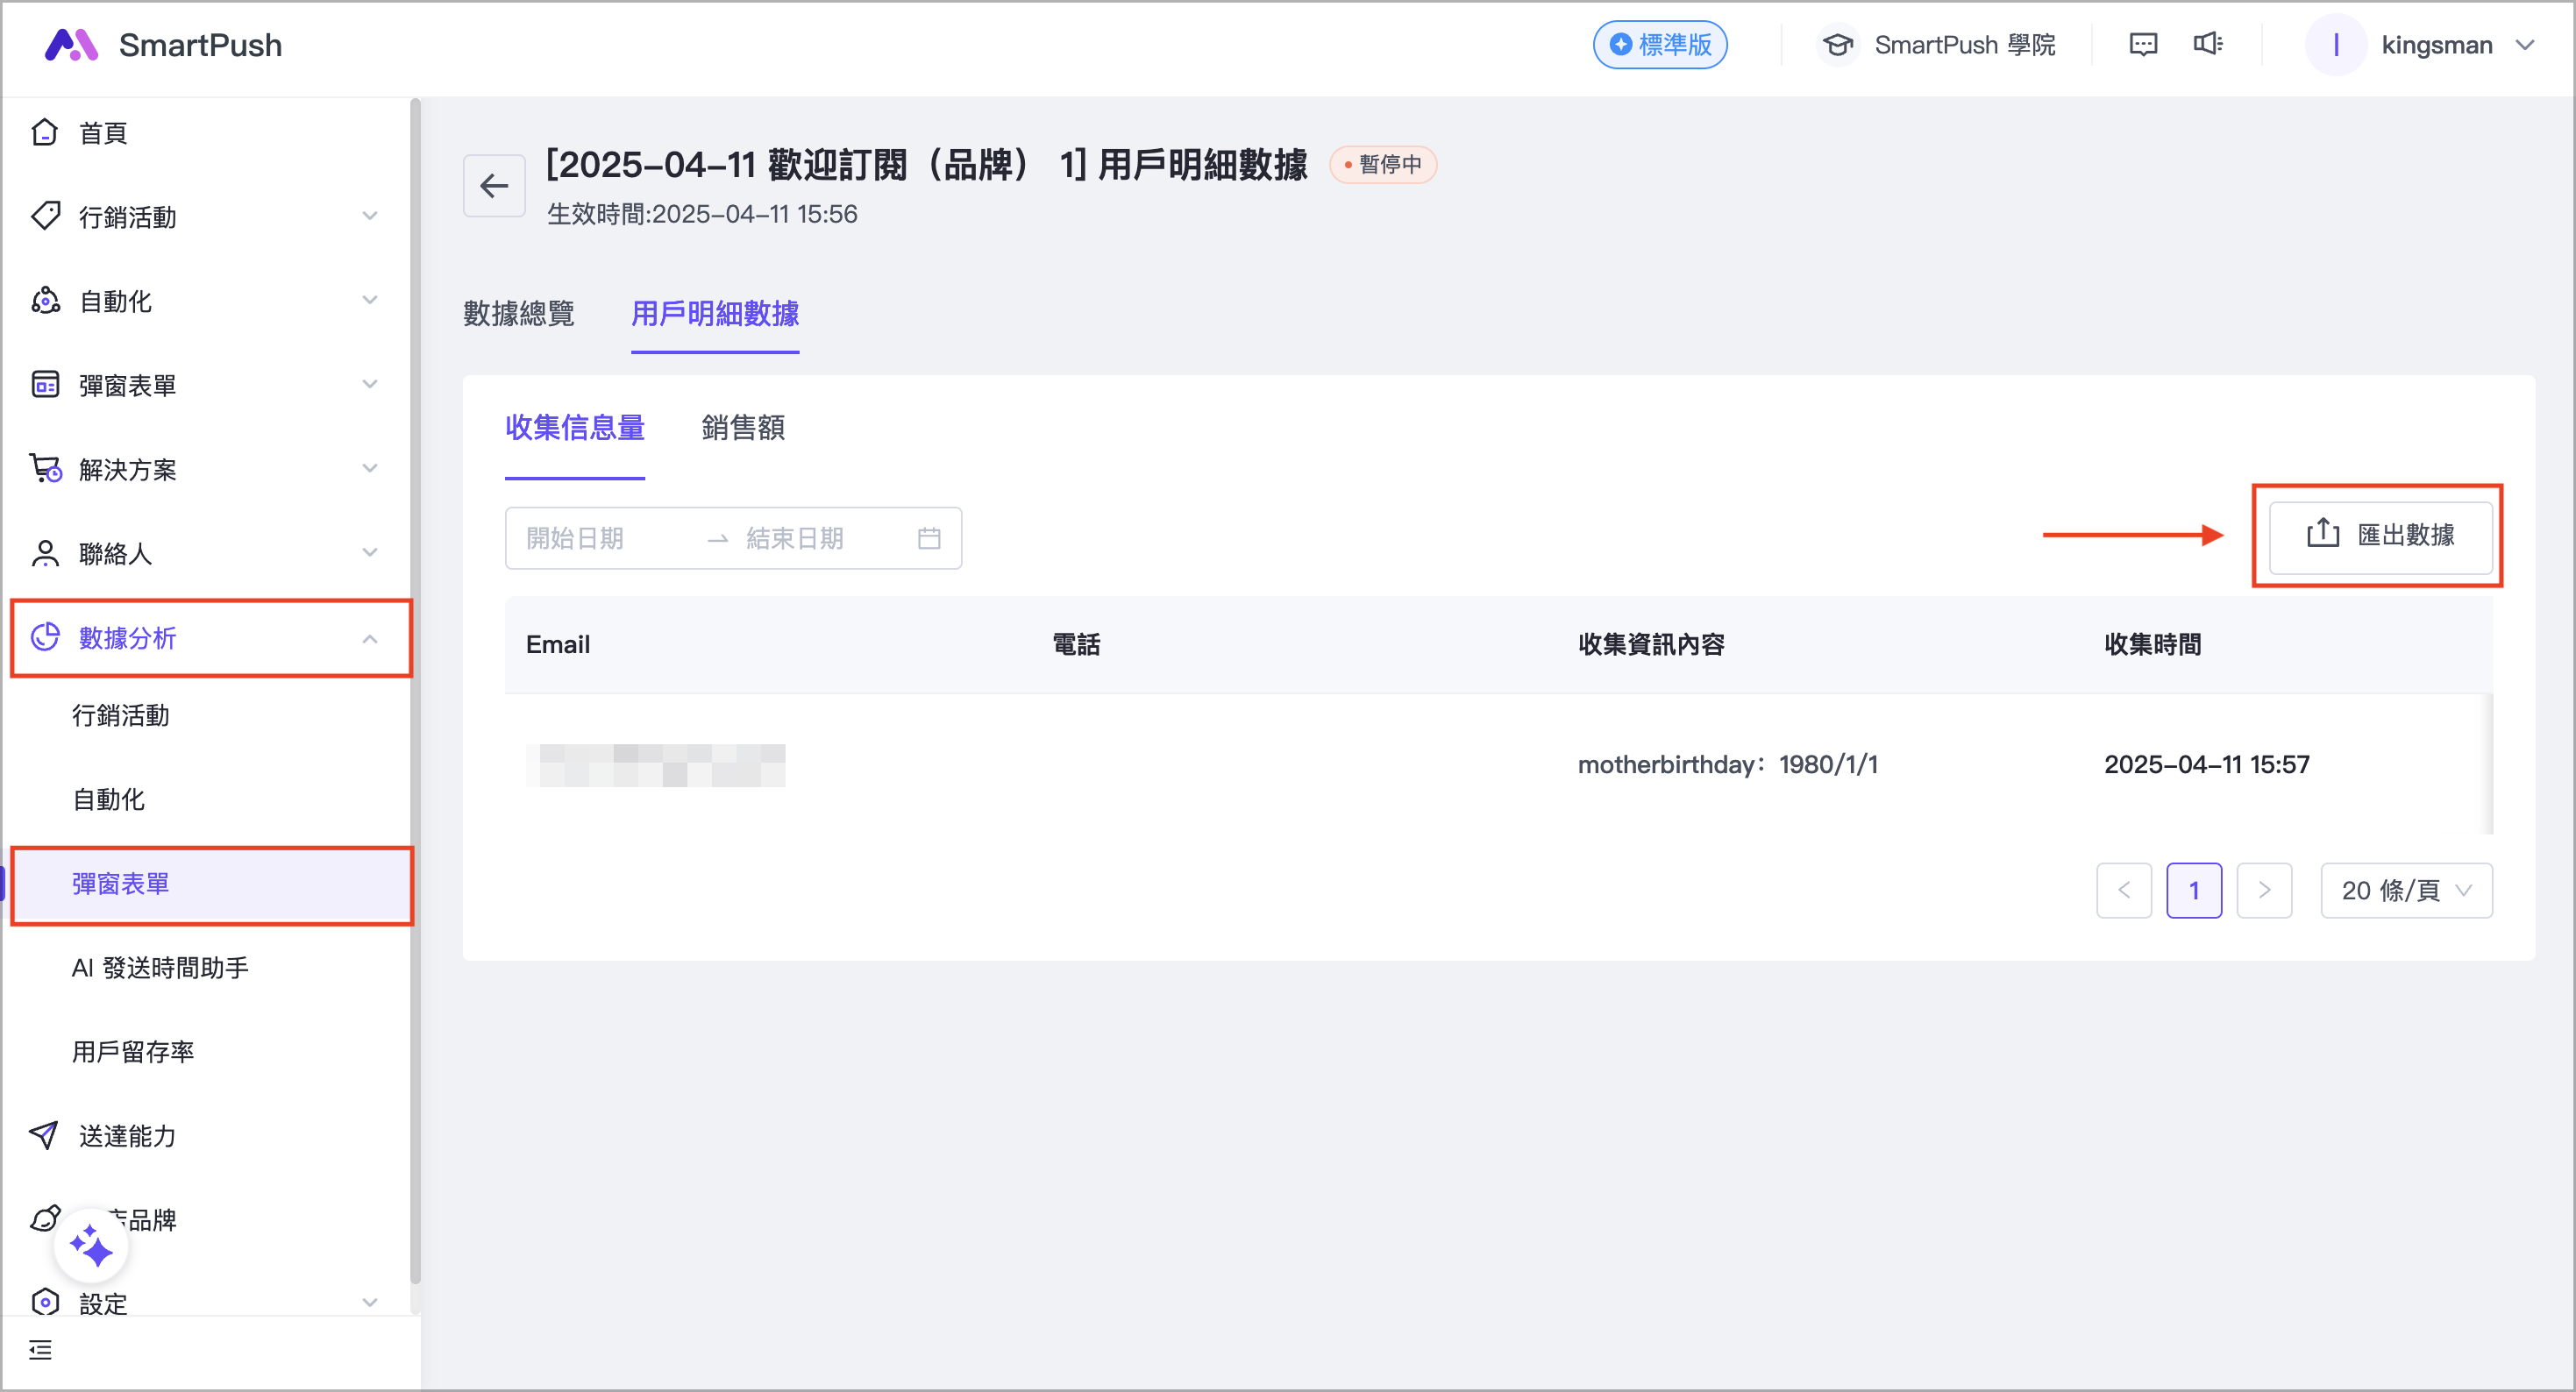Collapse the sidebar using bottom collapse icon
This screenshot has height=1392, width=2576.
(41, 1349)
